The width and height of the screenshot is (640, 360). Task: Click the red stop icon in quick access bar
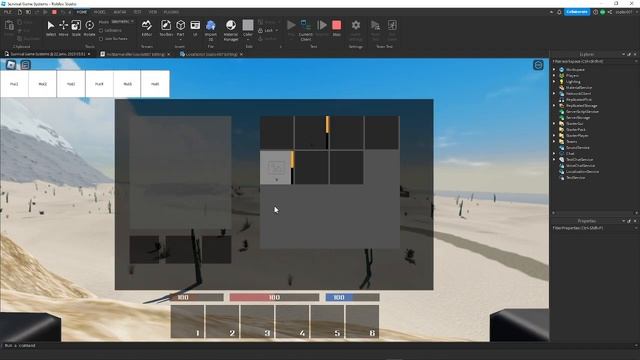(x=54, y=12)
